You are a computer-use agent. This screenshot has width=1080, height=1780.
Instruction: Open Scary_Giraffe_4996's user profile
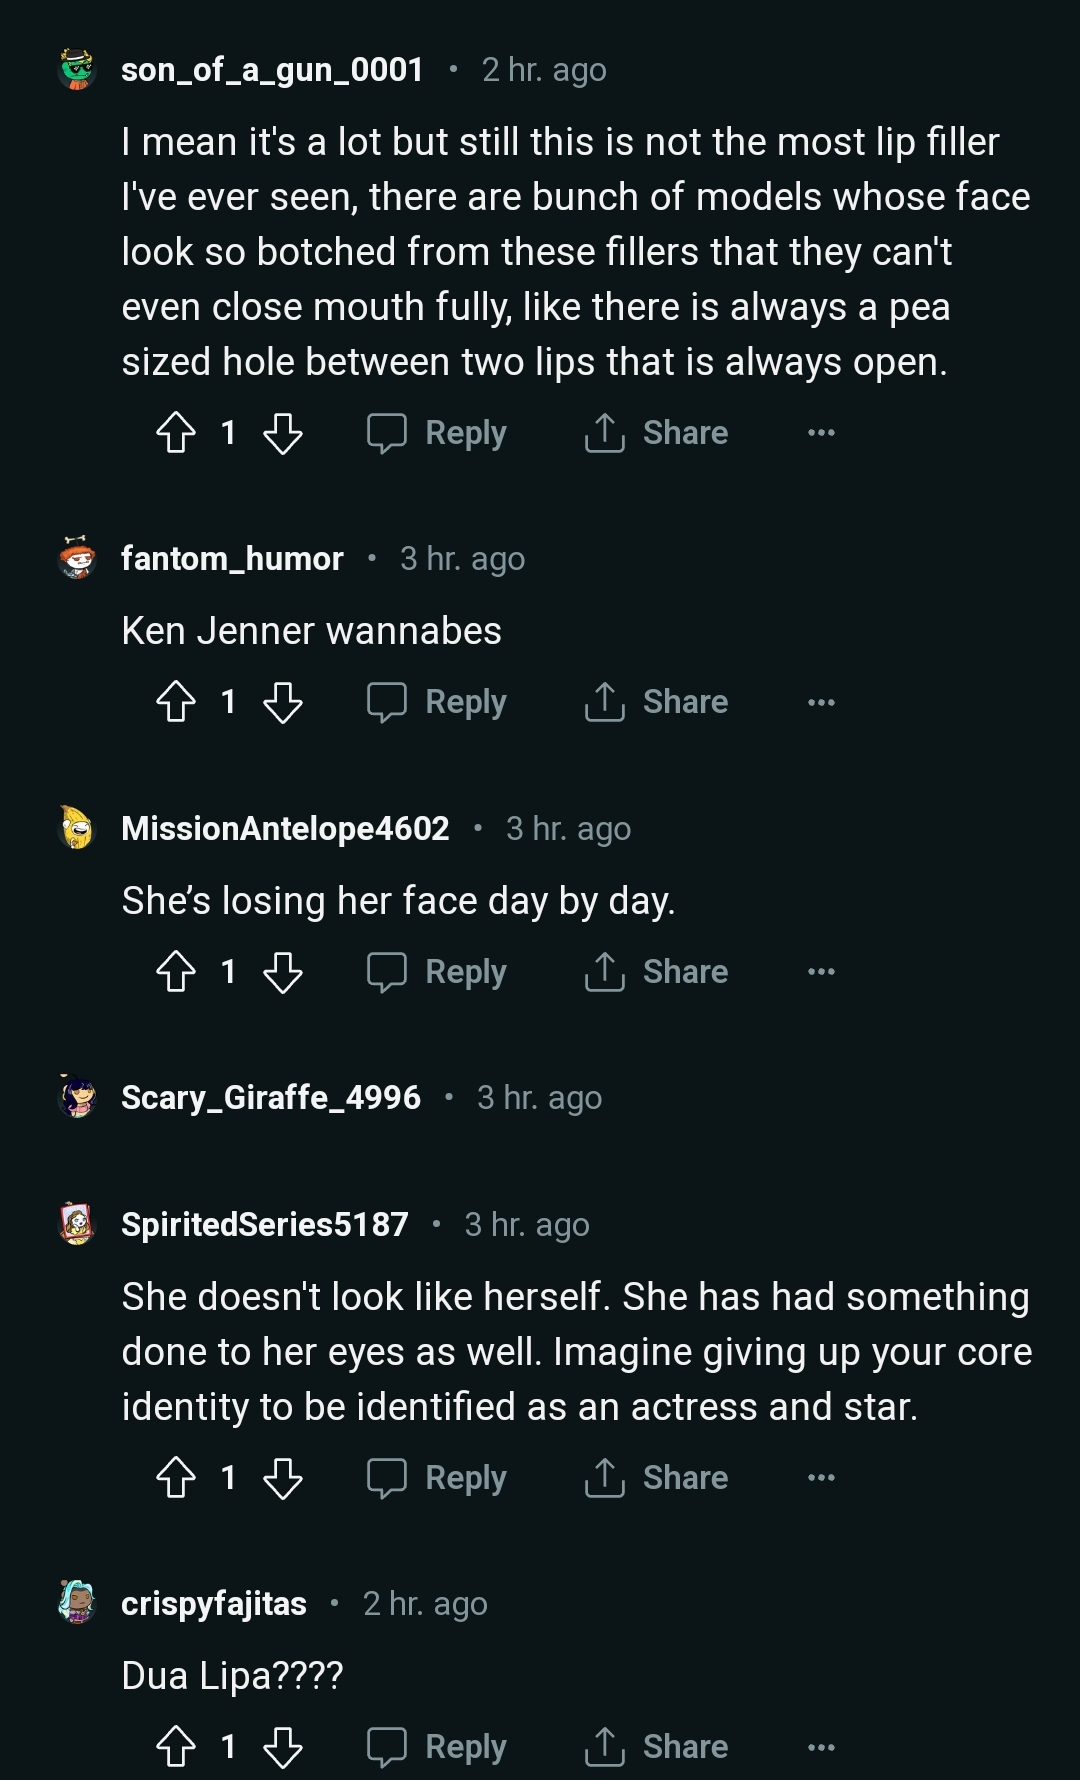270,1098
